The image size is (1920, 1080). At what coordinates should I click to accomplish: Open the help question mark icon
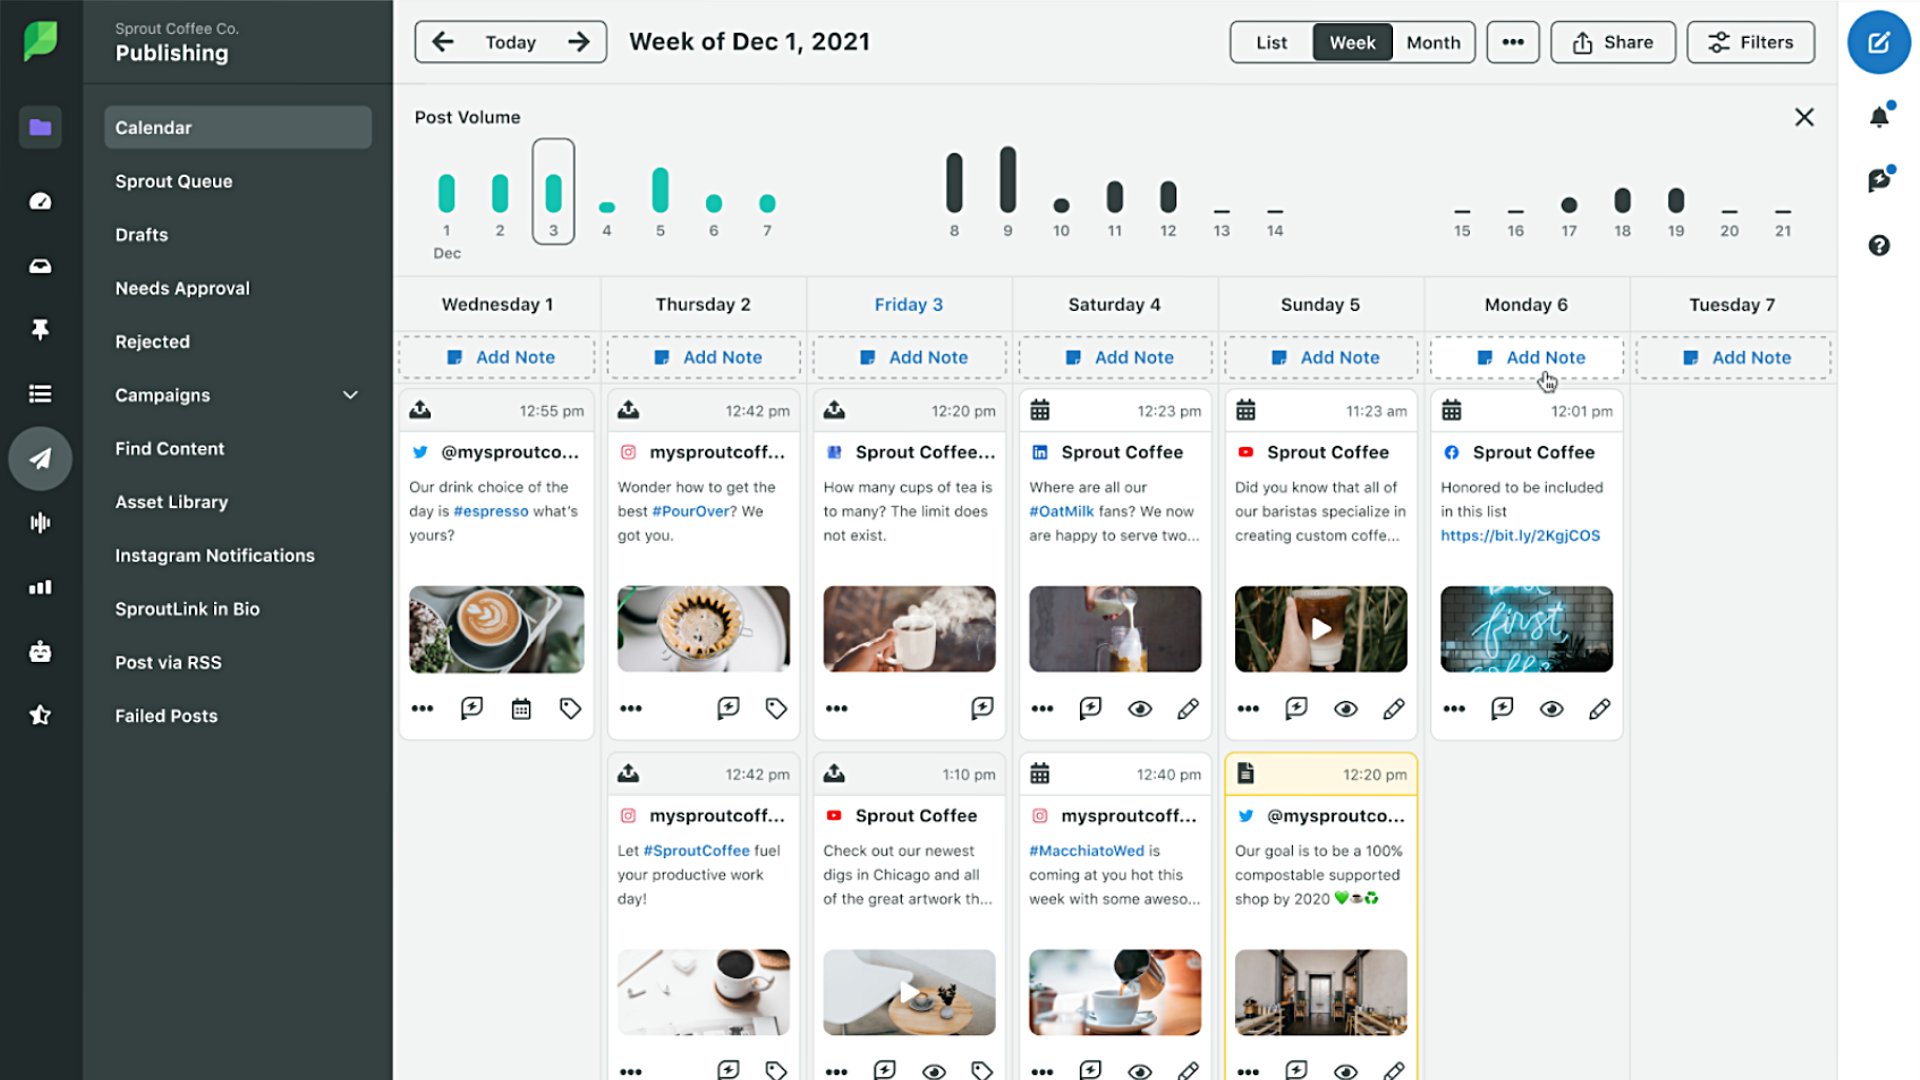pos(1879,245)
